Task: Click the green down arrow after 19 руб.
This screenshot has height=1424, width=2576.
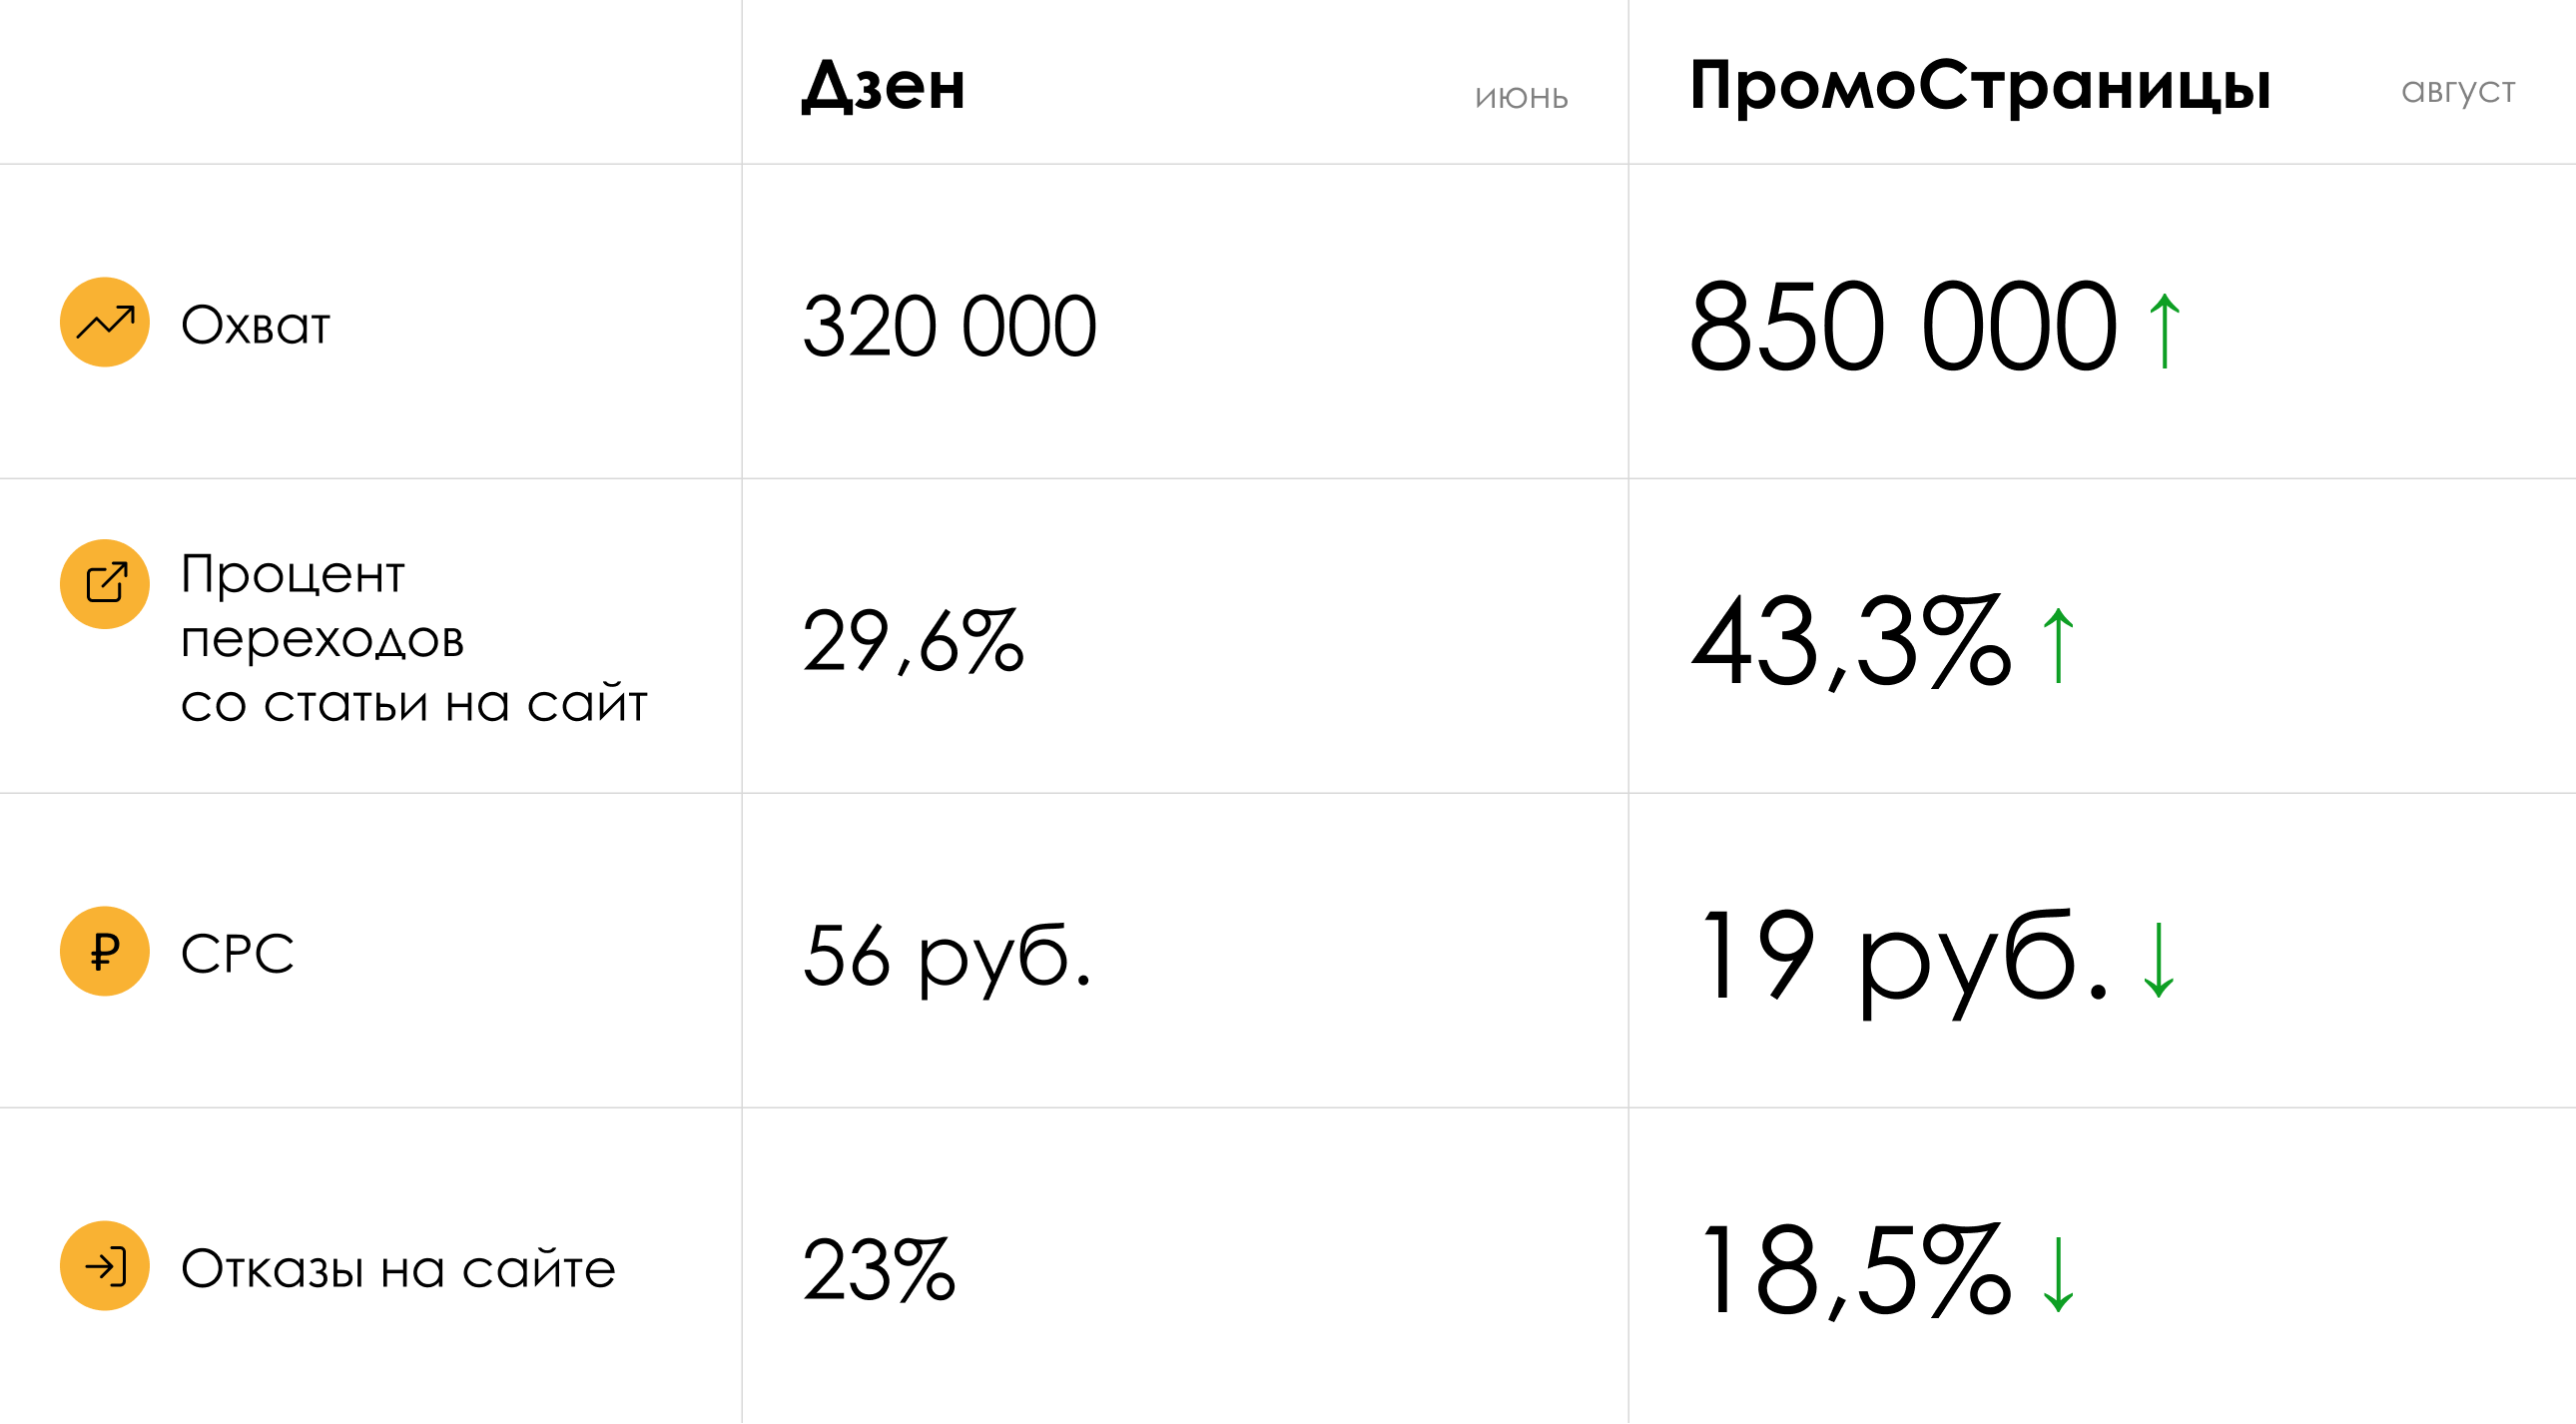Action: pos(2159,960)
